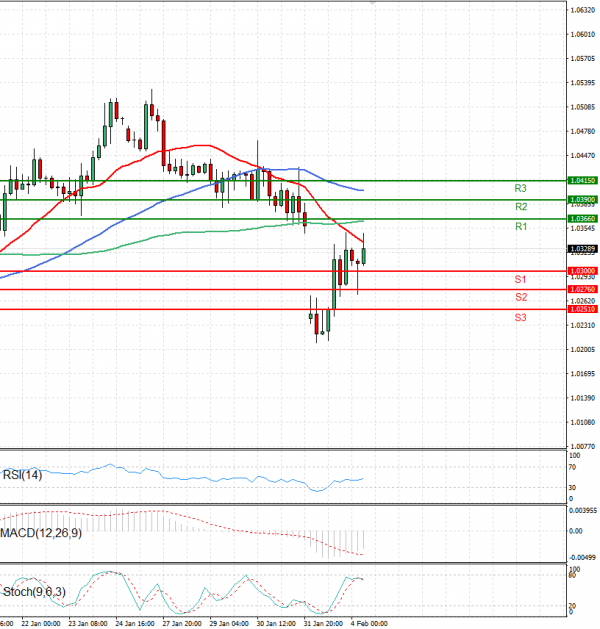Click the 27 Jan 20:00 time label
600x629 pixels.
coord(182,623)
